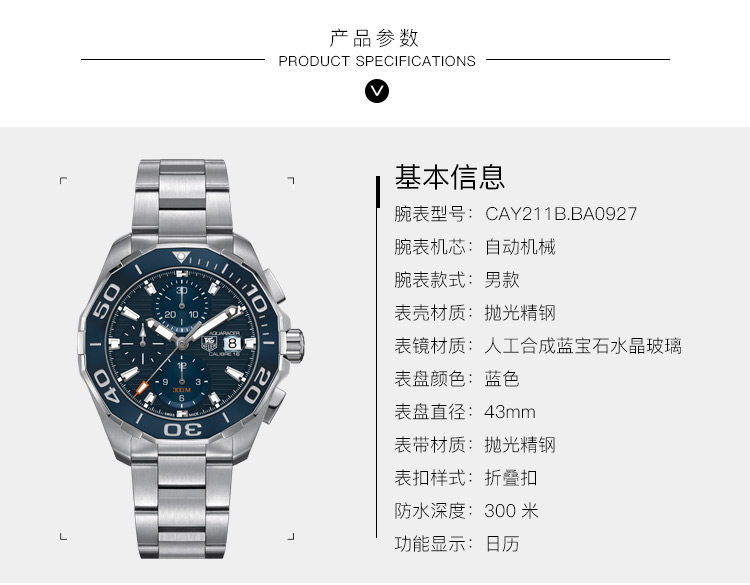
Task: Click the bezel triangle marker at top
Action: [x=181, y=256]
